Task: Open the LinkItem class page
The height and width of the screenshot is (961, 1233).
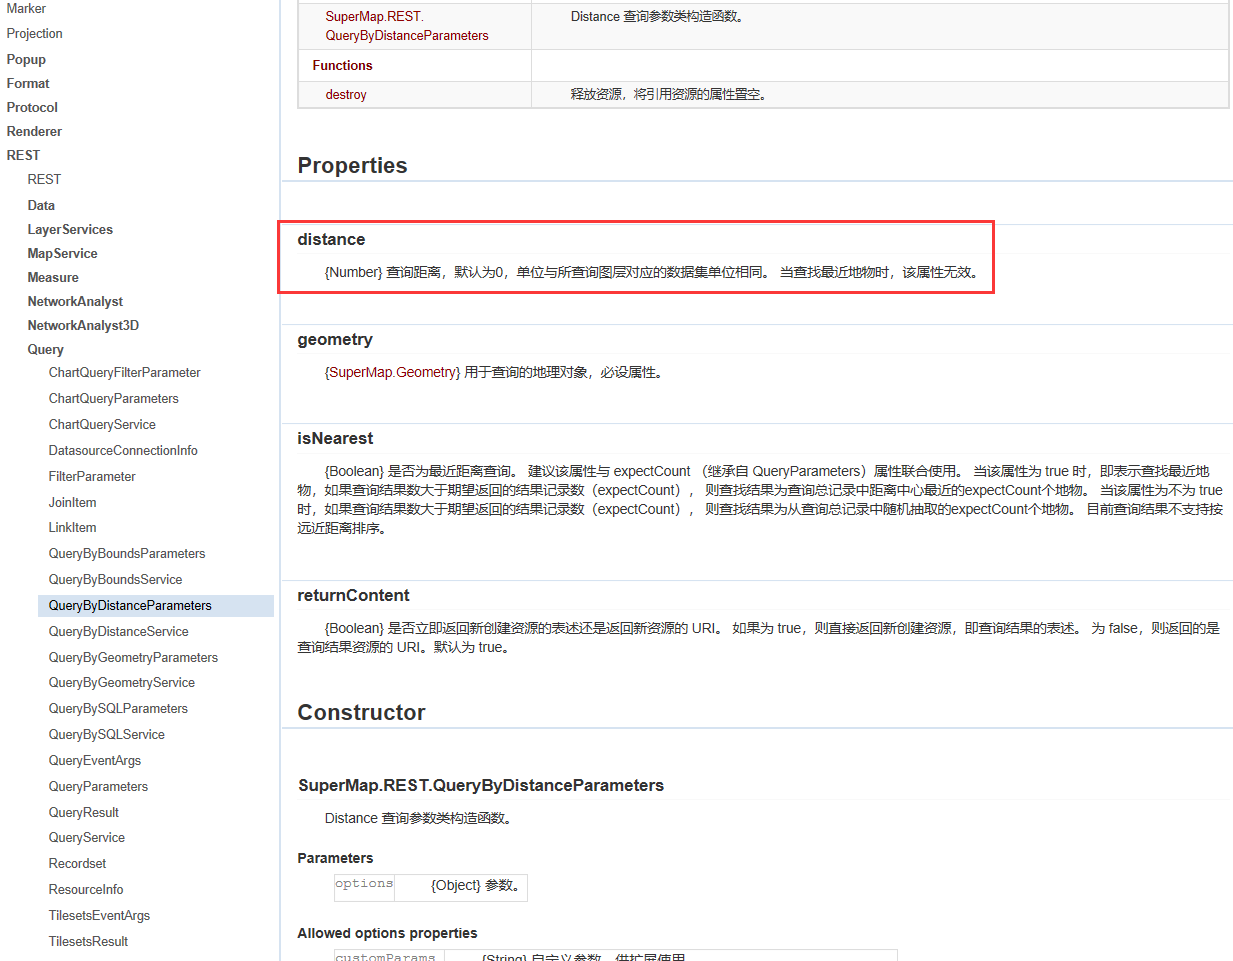Action: [72, 527]
